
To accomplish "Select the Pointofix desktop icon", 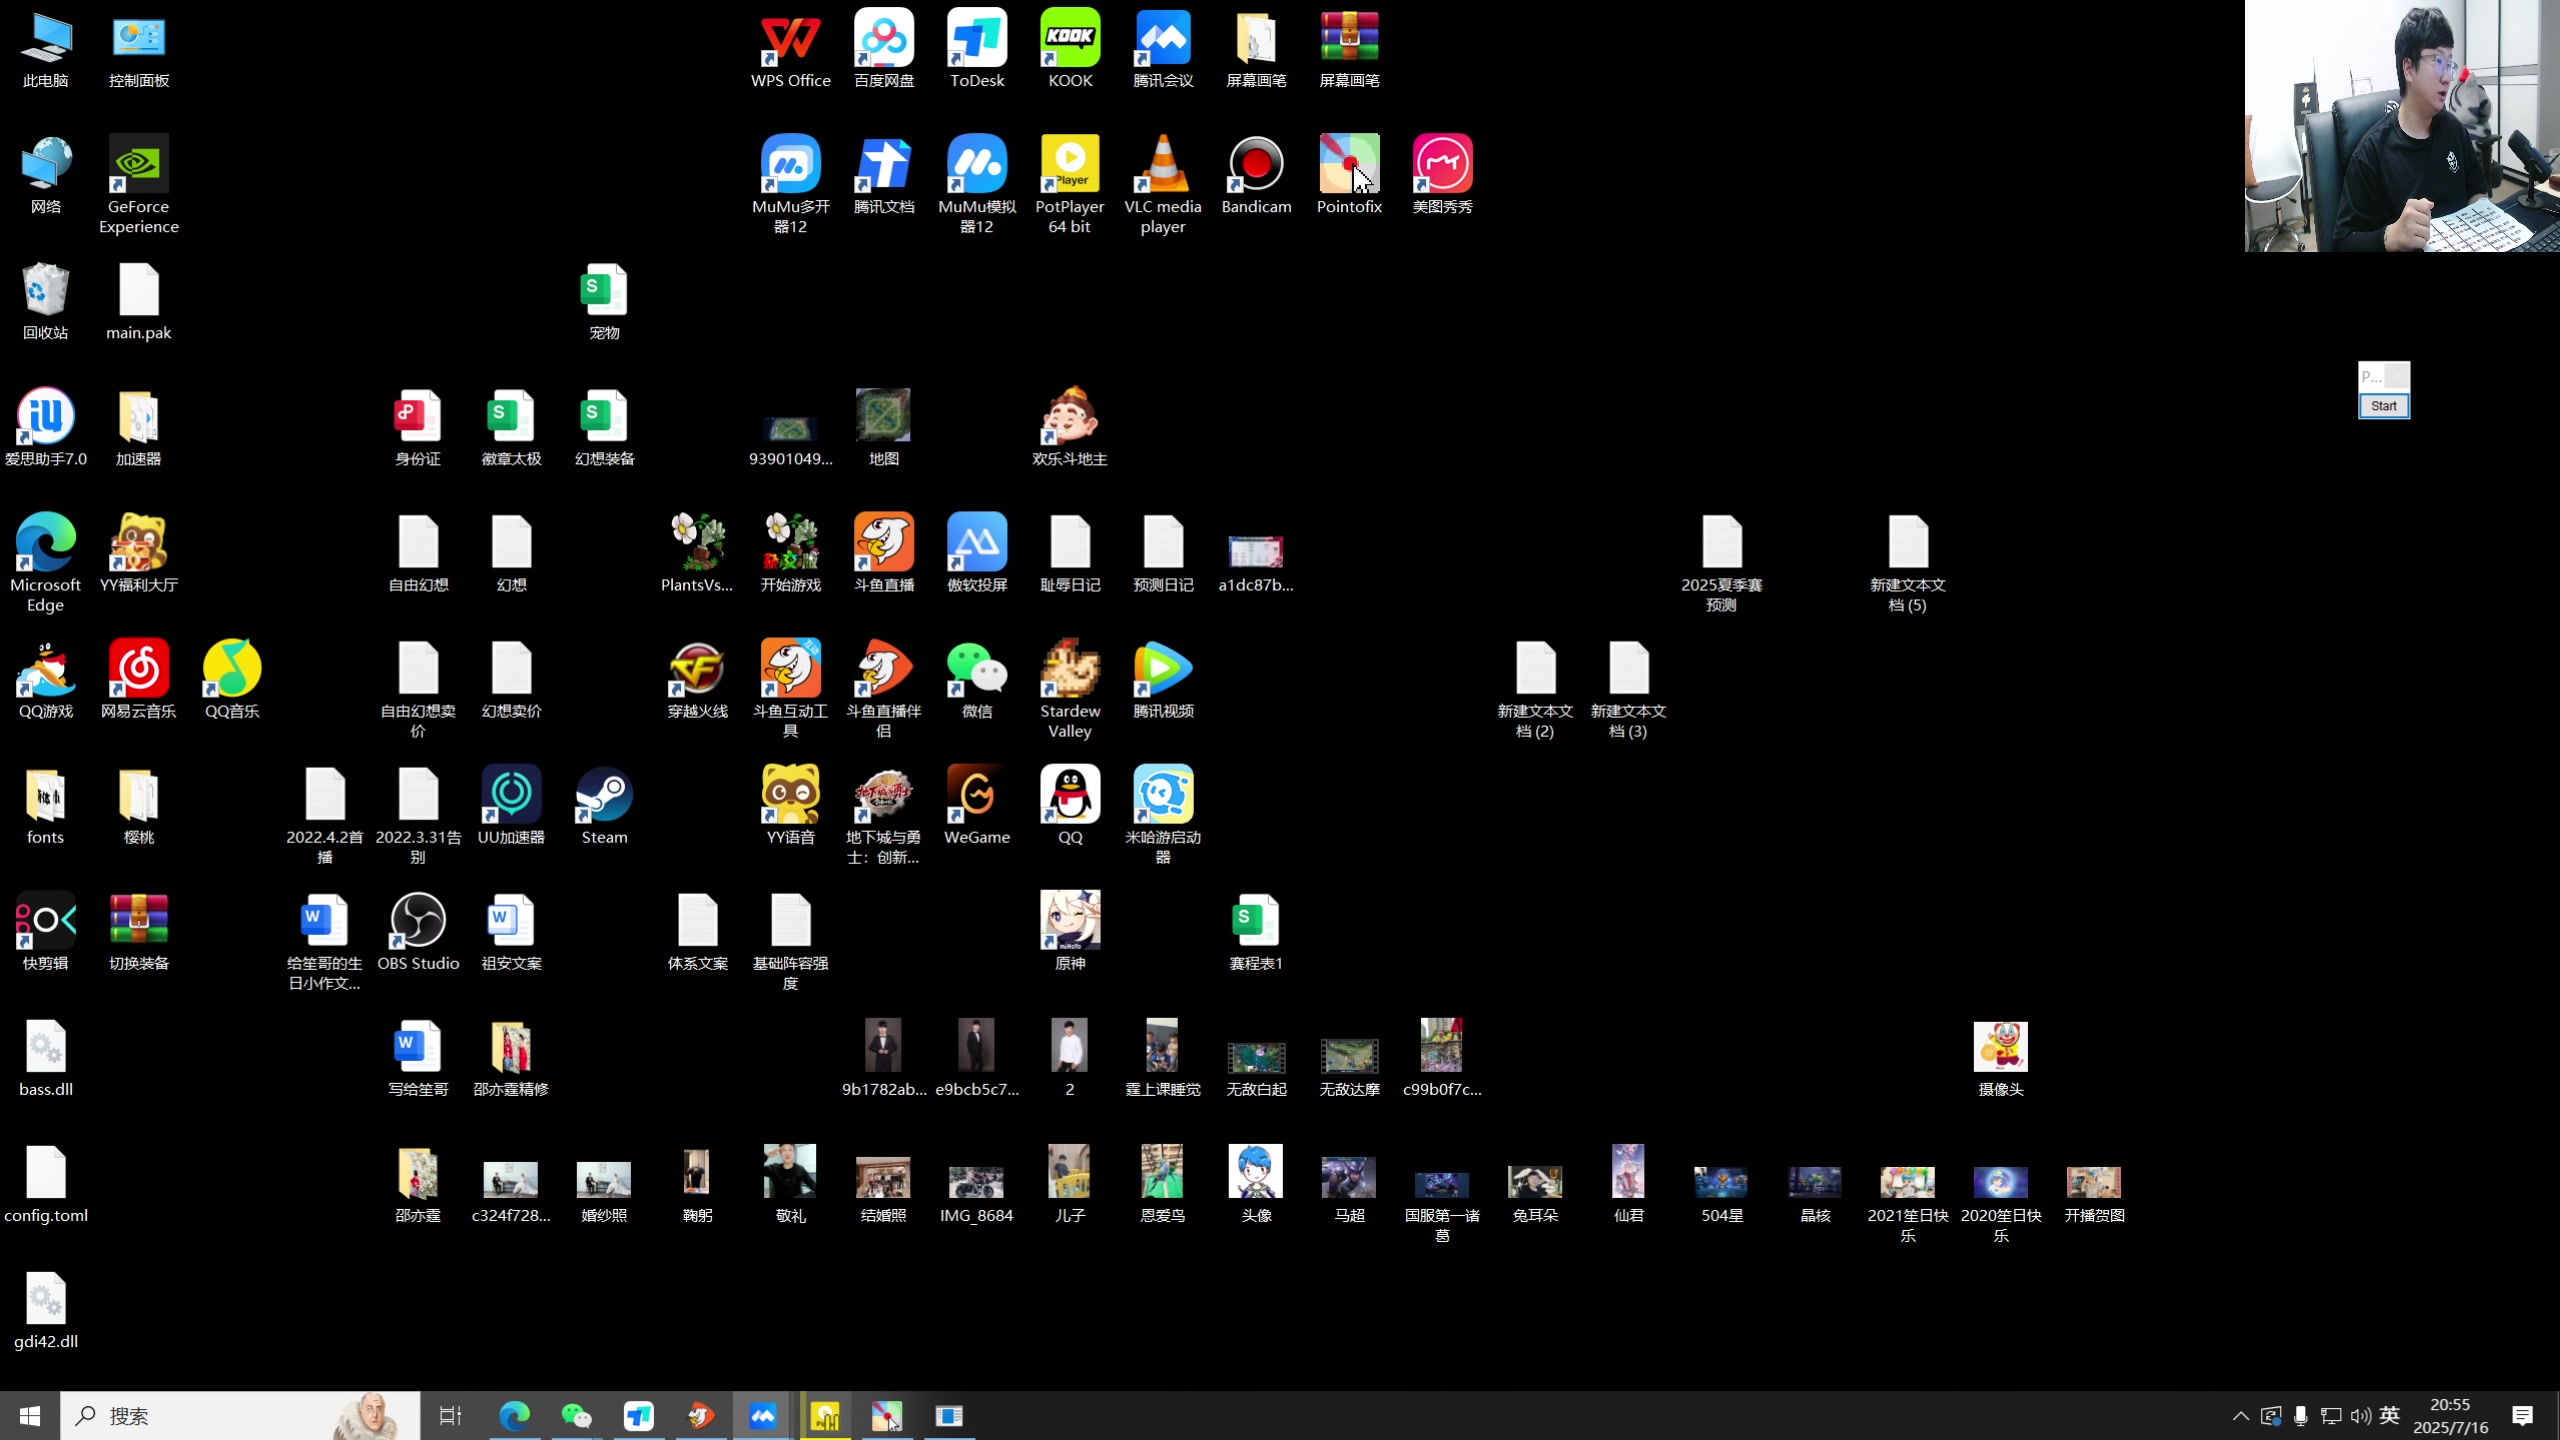I will [x=1349, y=175].
